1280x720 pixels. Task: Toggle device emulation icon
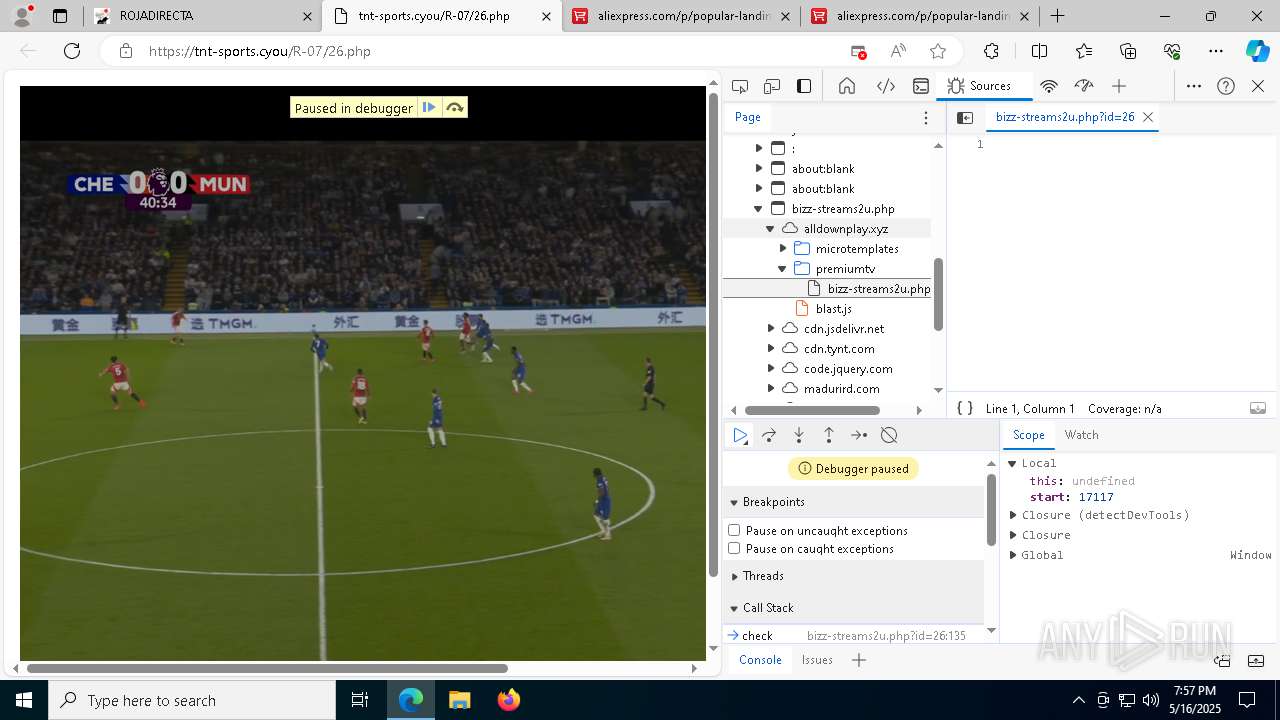point(772,86)
